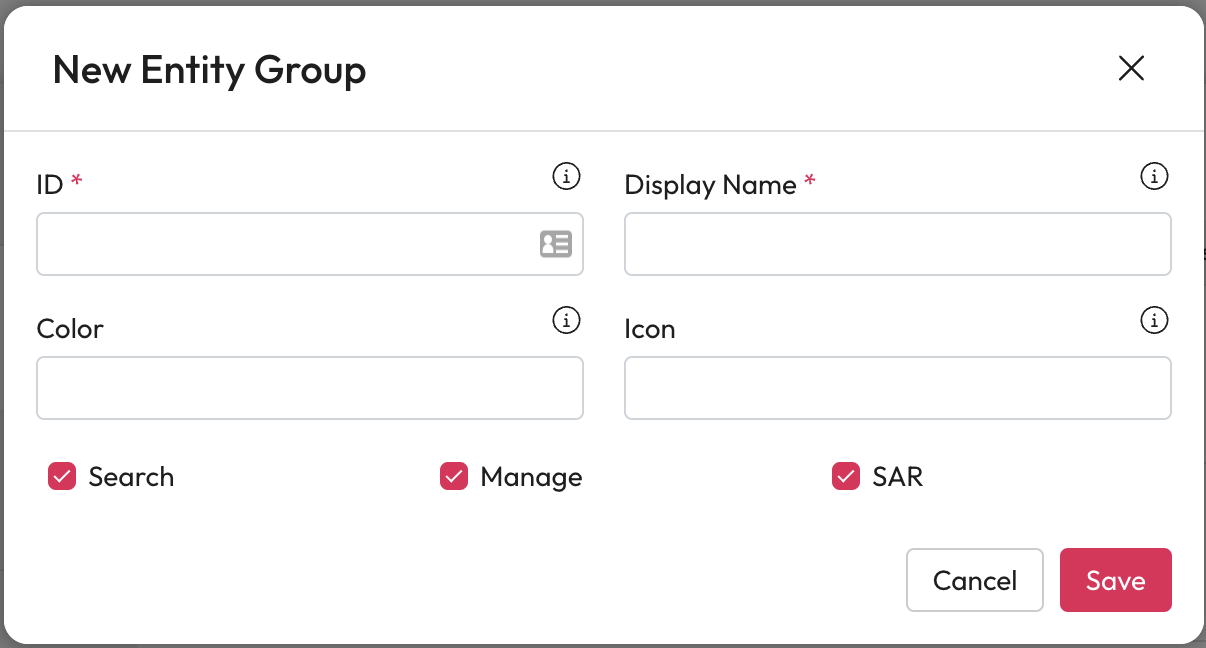Close the New Entity Group dialog with X
Image resolution: width=1206 pixels, height=648 pixels.
(x=1131, y=68)
